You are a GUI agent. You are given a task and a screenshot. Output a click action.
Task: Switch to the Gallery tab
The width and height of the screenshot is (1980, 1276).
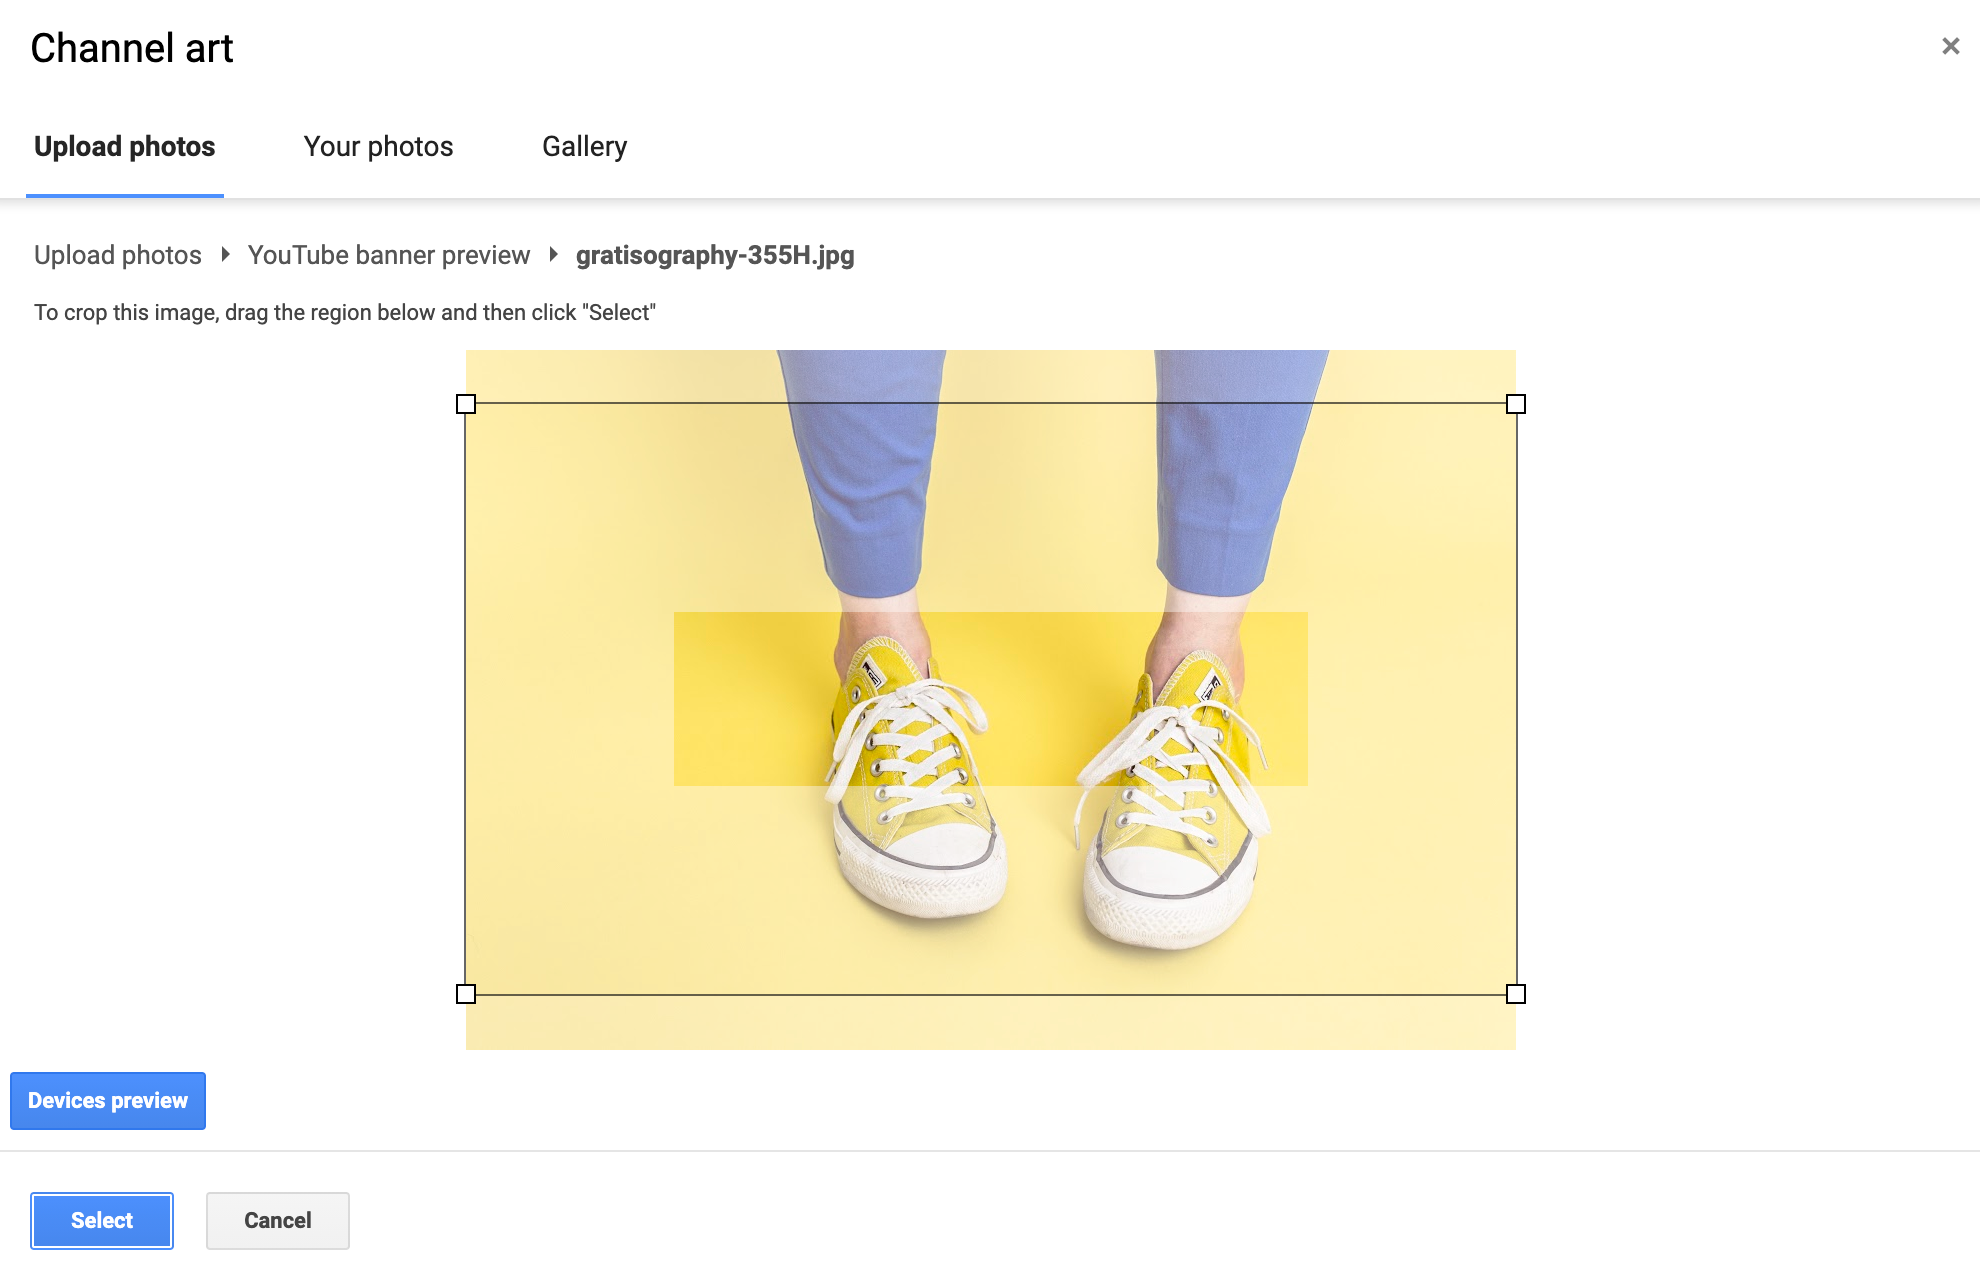pyautogui.click(x=584, y=146)
